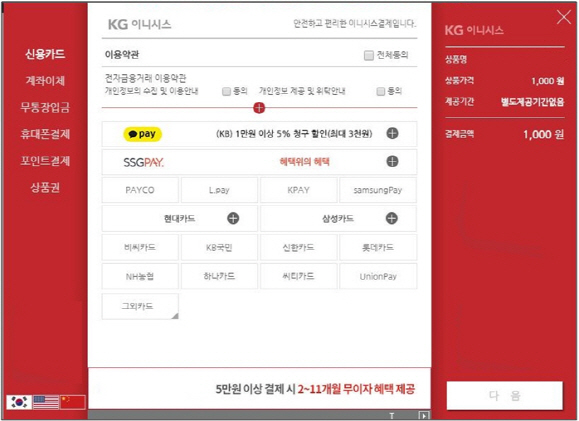The image size is (579, 421).
Task: Click the 상품가격 1,000 원 value
Action: click(x=548, y=81)
